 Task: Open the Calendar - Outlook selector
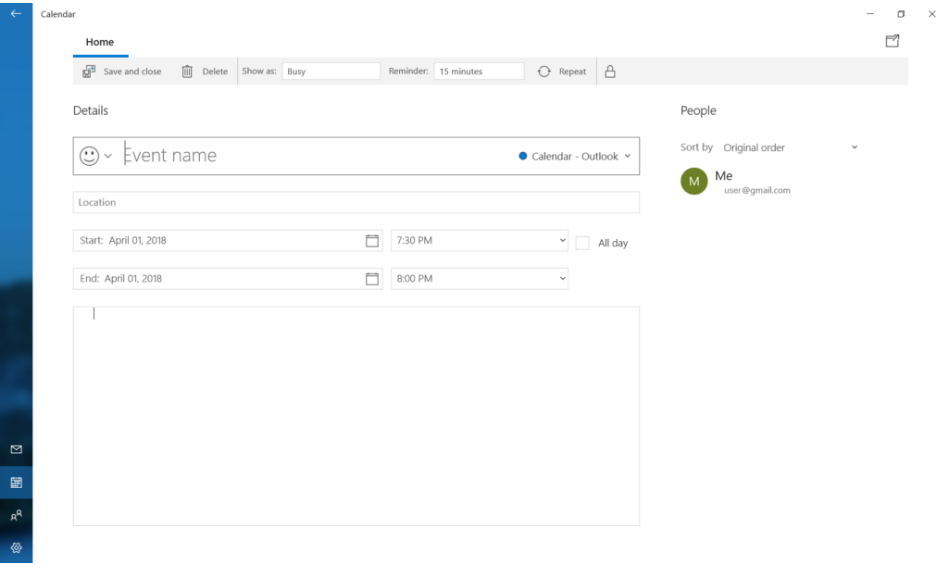575,156
